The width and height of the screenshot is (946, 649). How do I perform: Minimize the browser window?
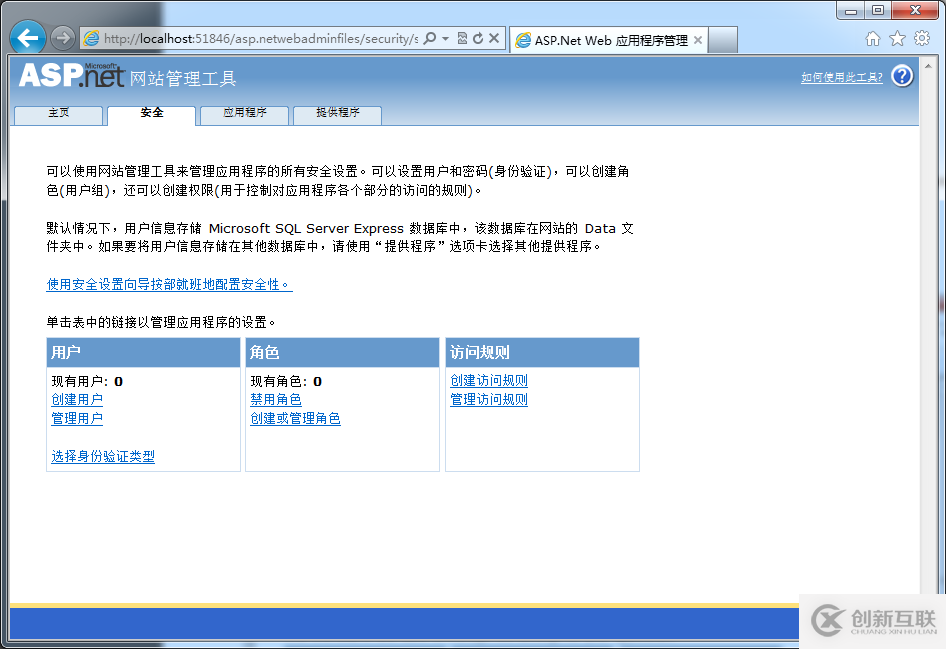click(851, 10)
